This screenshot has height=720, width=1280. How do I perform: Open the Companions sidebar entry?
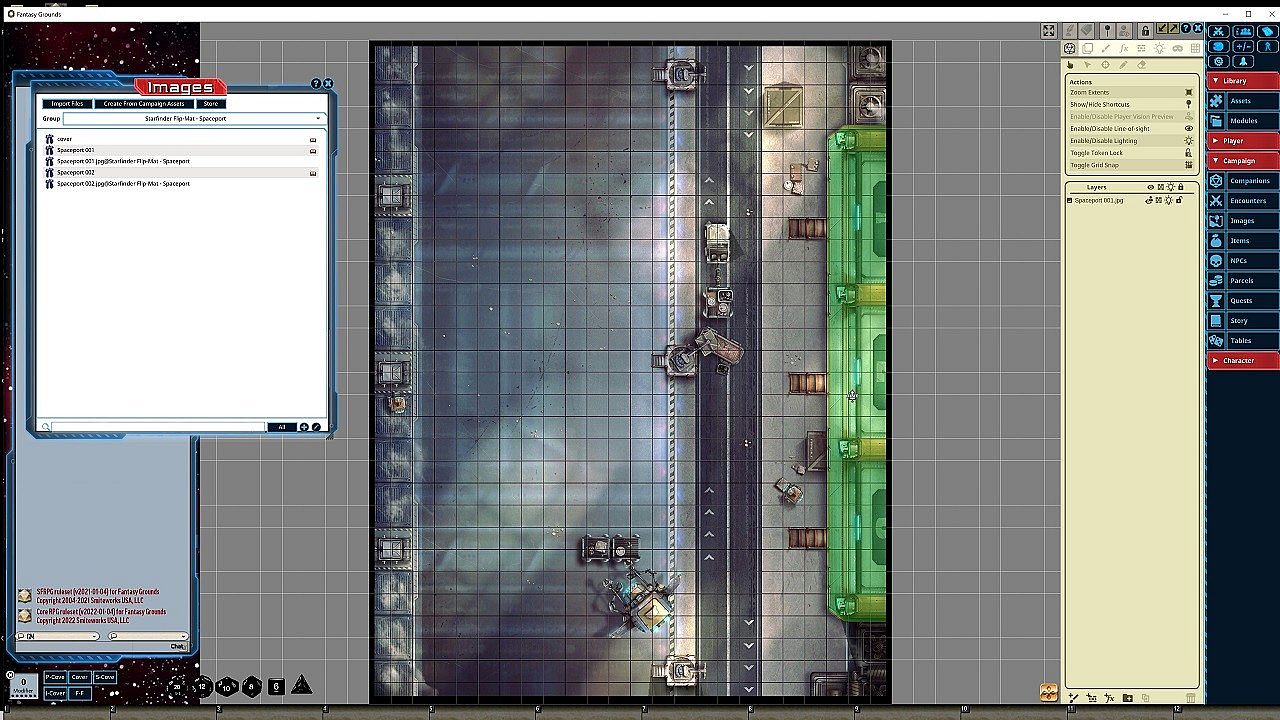point(1243,181)
